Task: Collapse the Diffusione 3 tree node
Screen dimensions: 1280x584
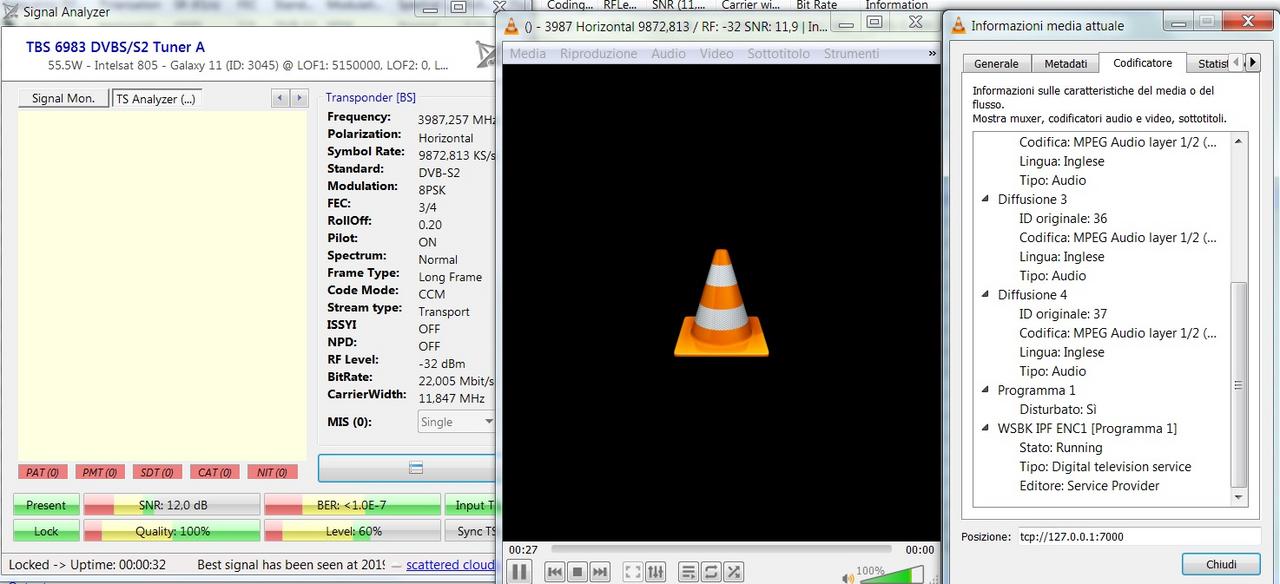Action: point(986,199)
